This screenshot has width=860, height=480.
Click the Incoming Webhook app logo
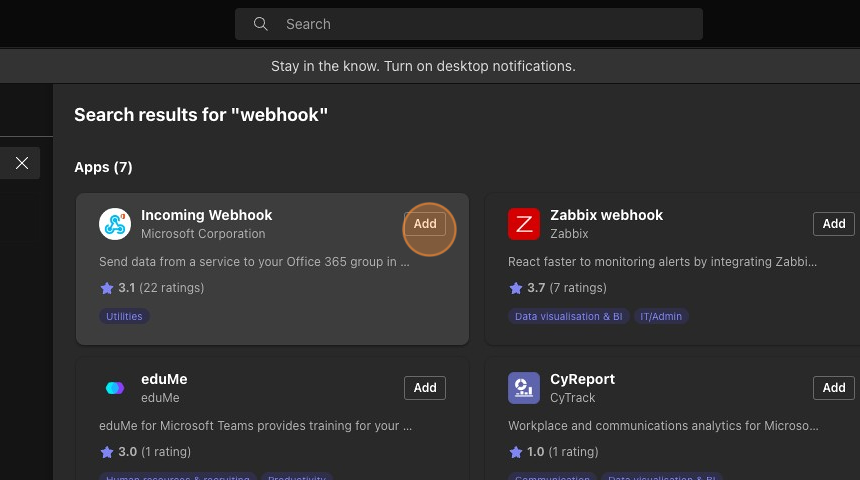pos(115,224)
